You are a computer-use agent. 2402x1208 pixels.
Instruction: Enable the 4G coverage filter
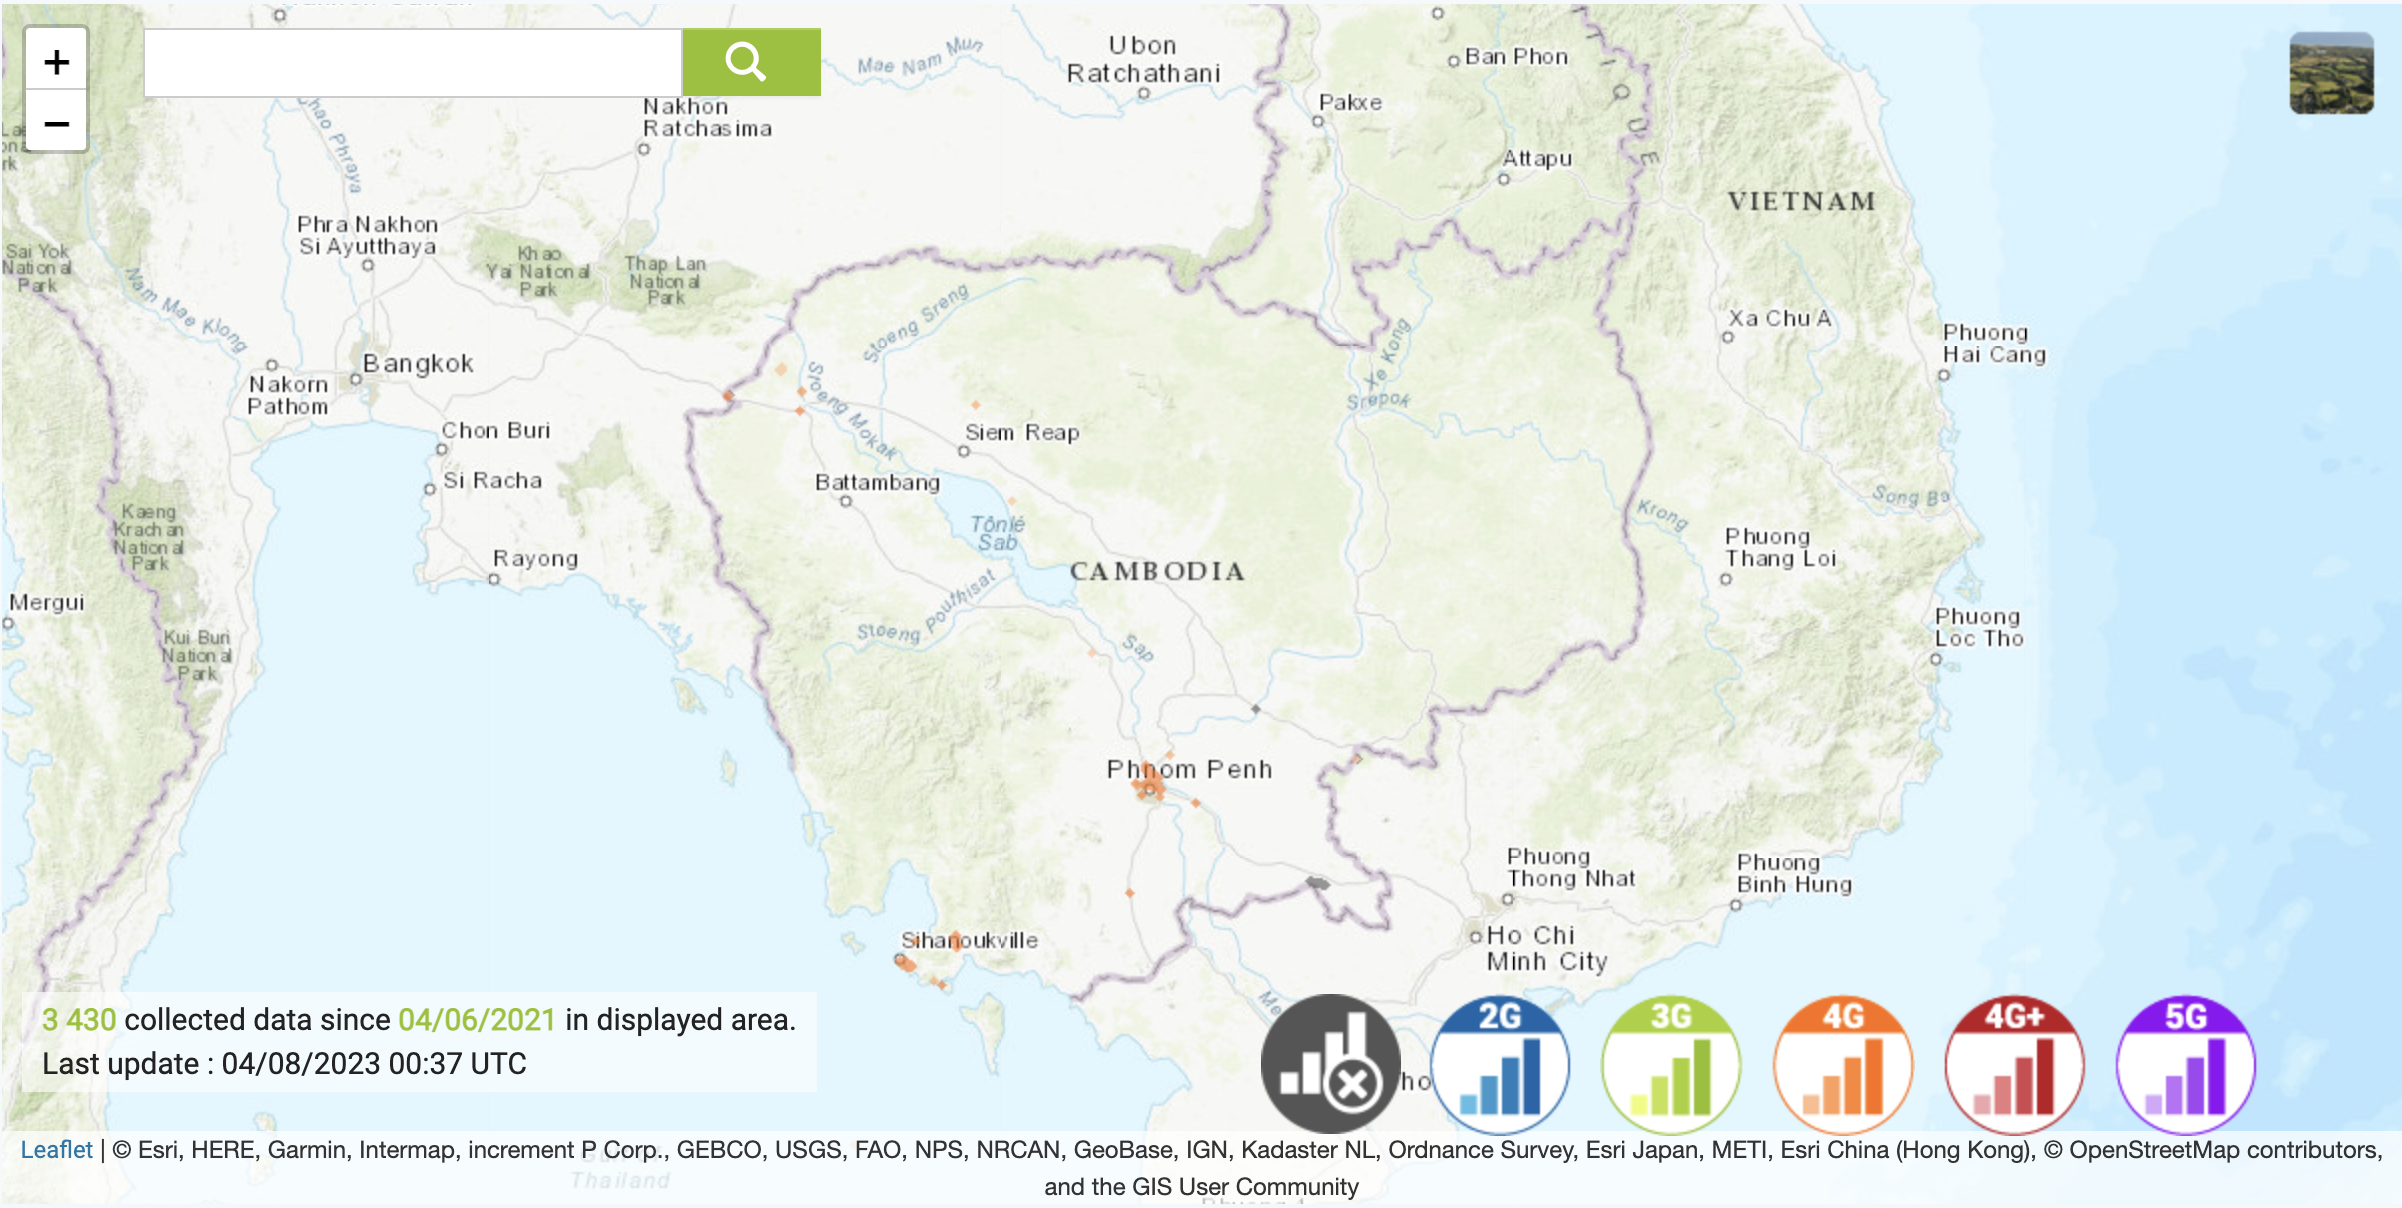pos(1843,1064)
